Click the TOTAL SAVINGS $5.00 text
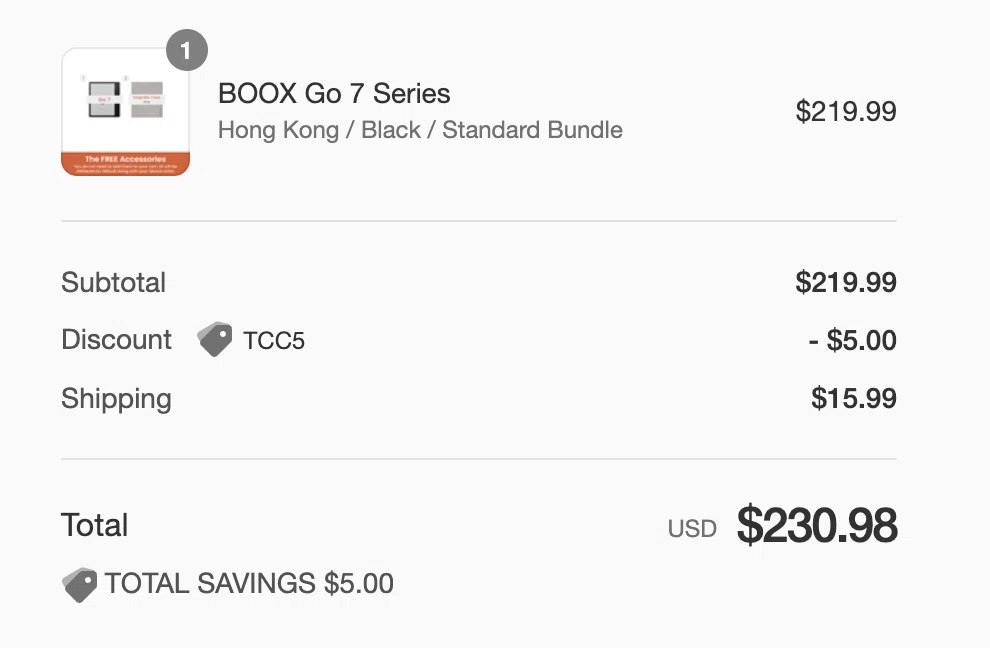The width and height of the screenshot is (990, 648). pos(249,583)
